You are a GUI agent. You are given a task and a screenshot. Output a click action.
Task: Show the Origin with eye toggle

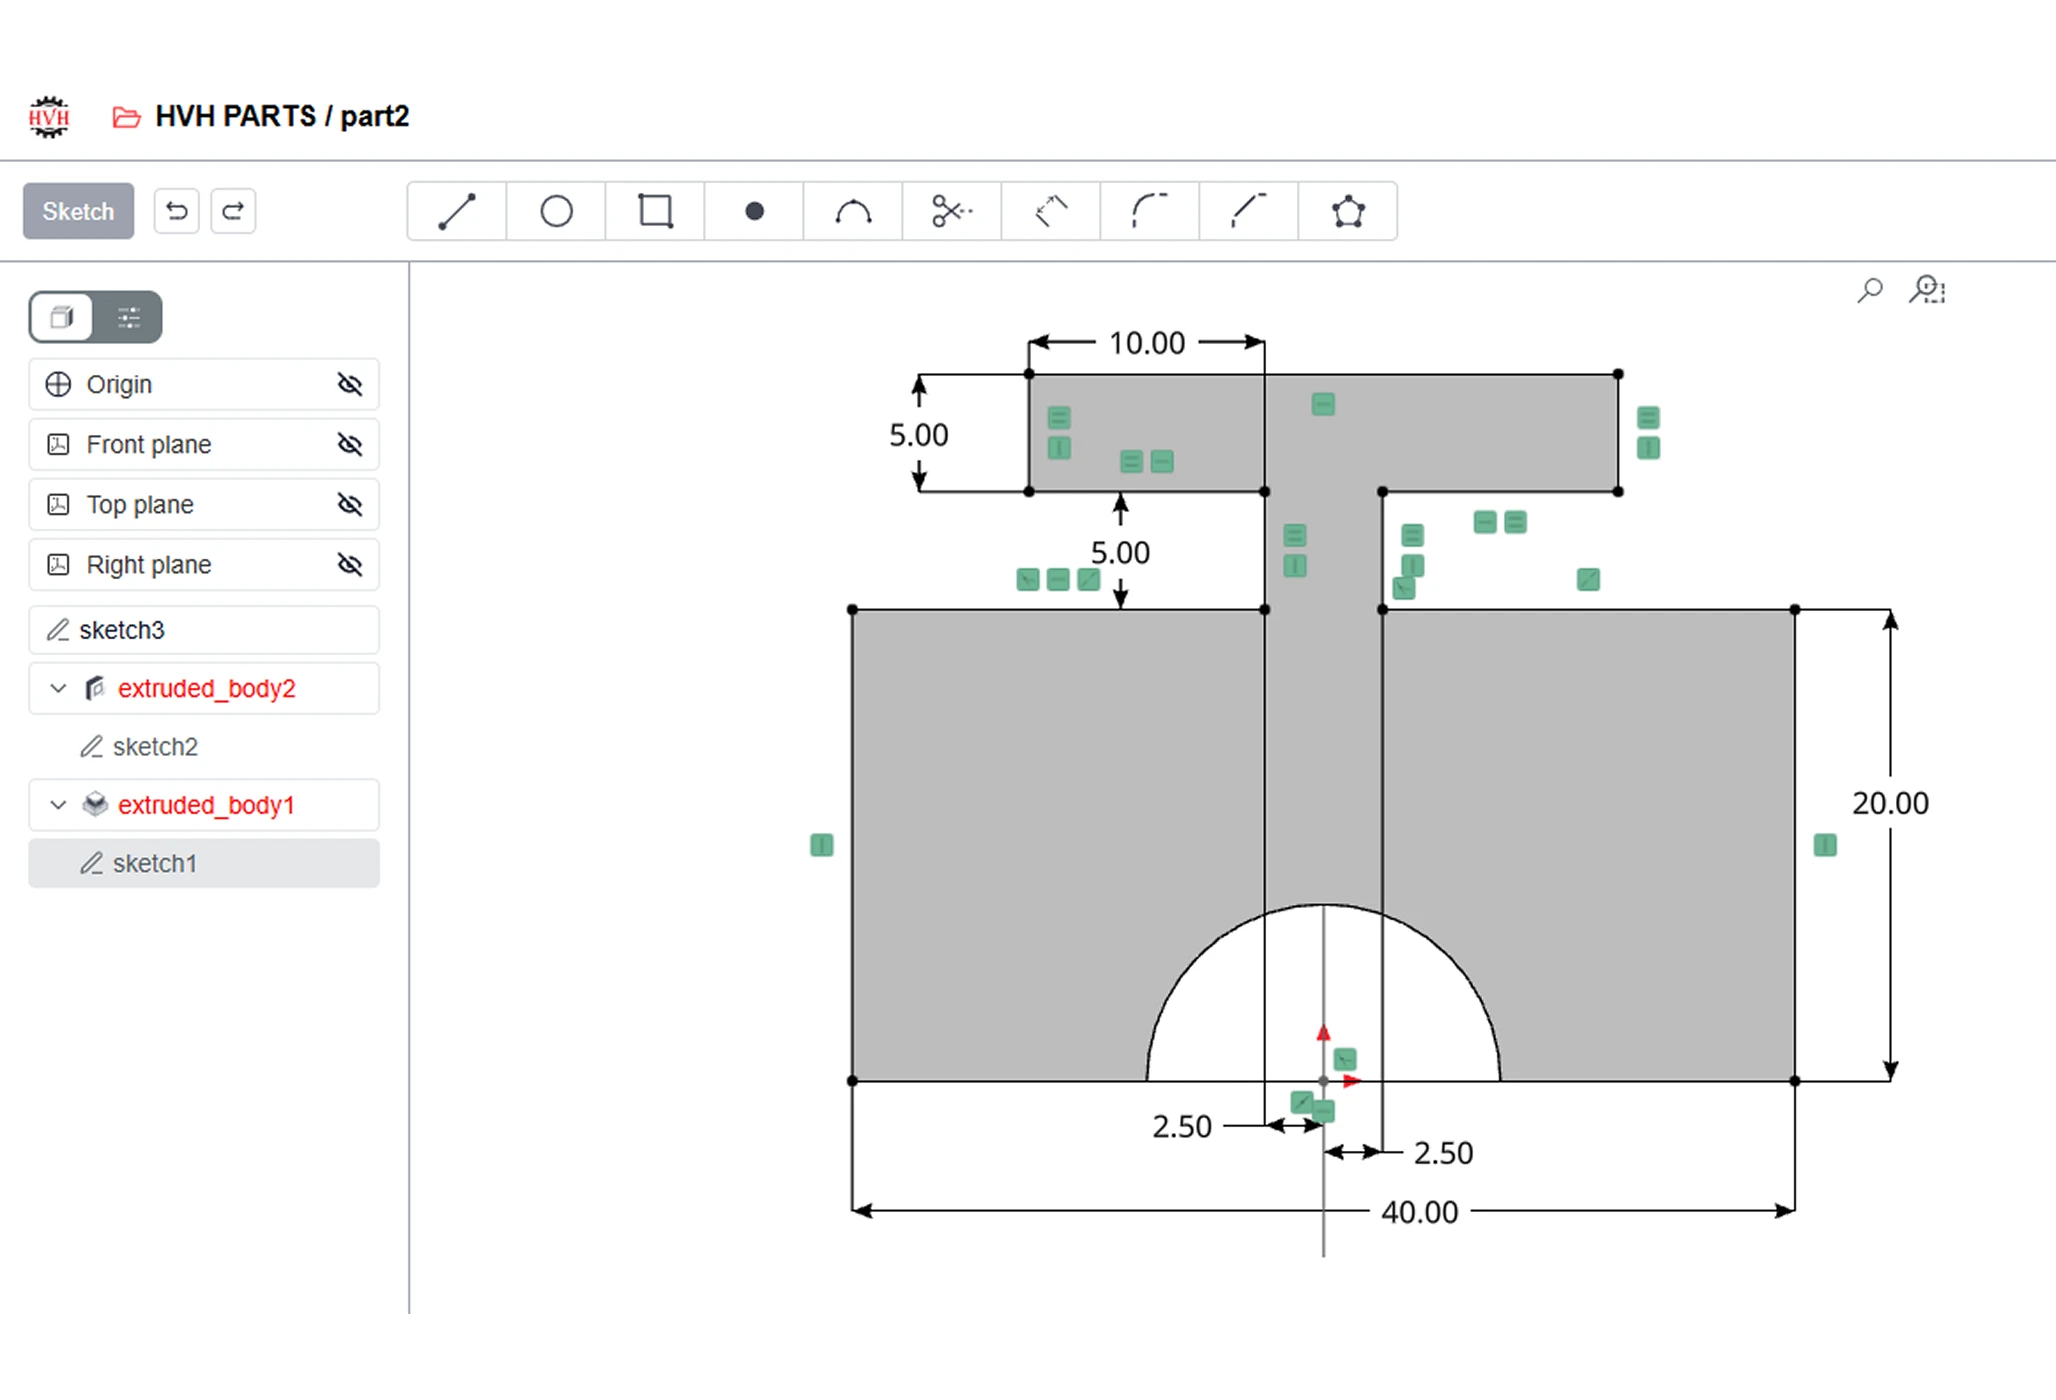pos(350,384)
